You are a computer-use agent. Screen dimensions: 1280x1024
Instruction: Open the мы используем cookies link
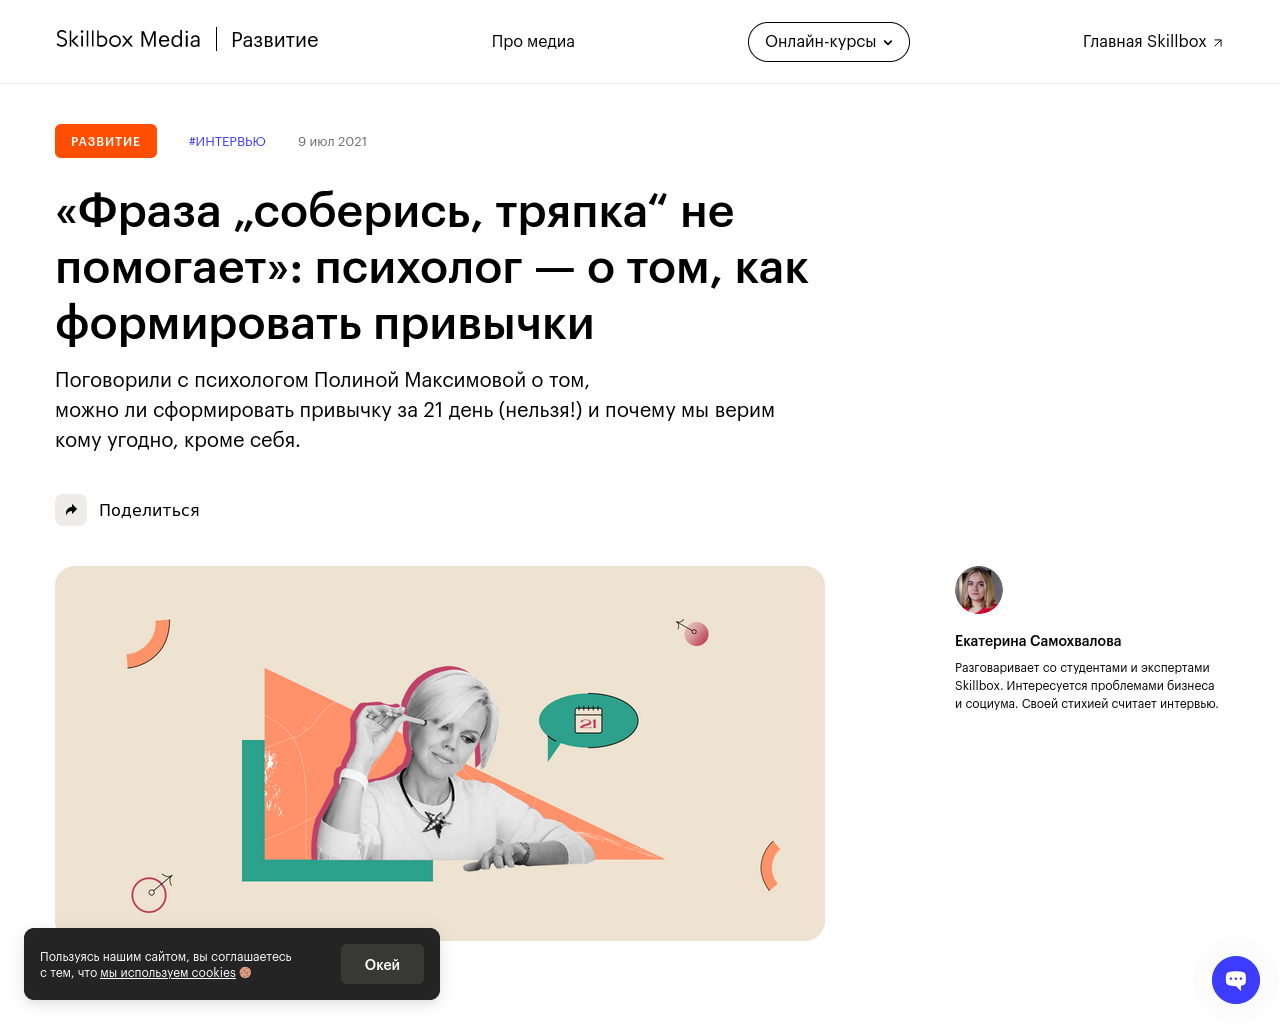click(x=168, y=973)
